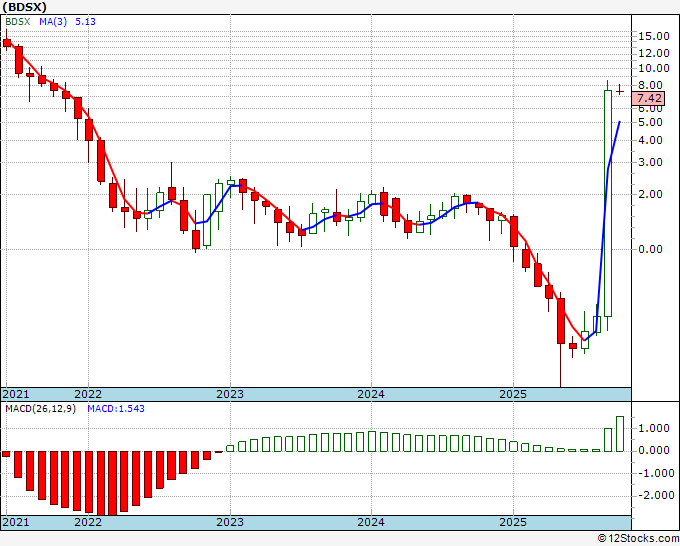680x546 pixels.
Task: Click the 5.00 price axis label
Action: pyautogui.click(x=650, y=122)
